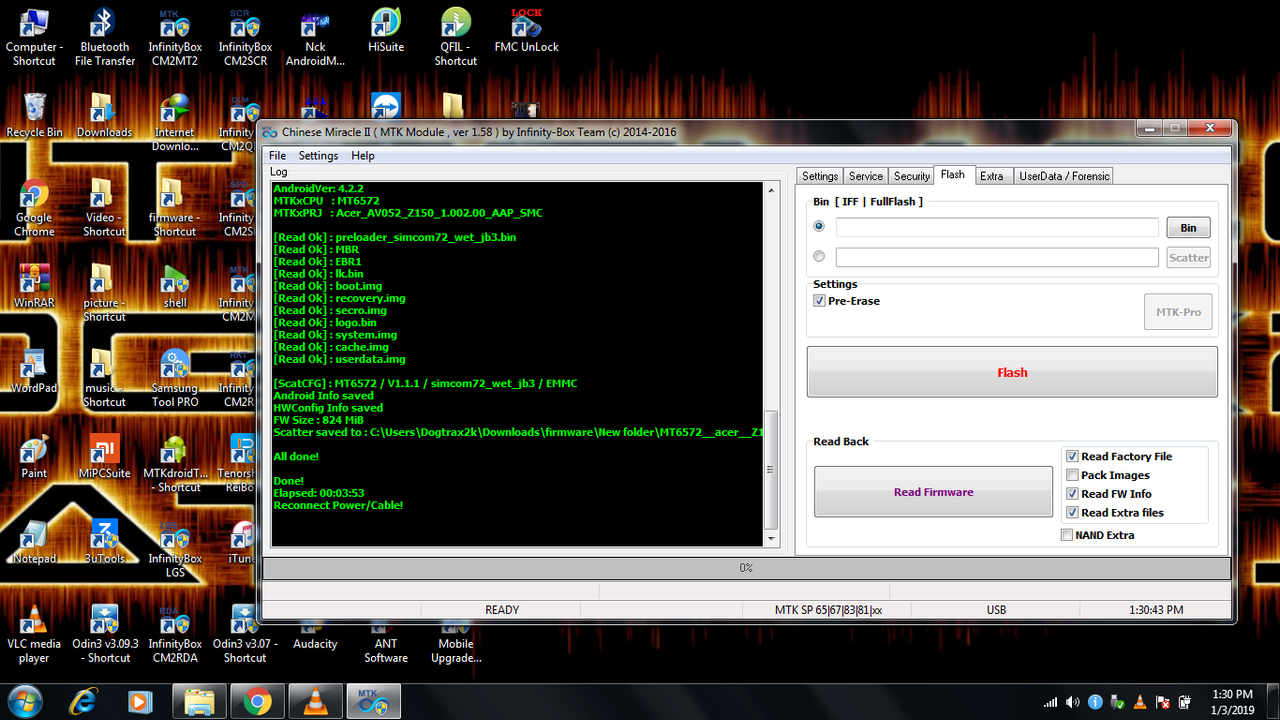Open the Help menu

coord(363,156)
